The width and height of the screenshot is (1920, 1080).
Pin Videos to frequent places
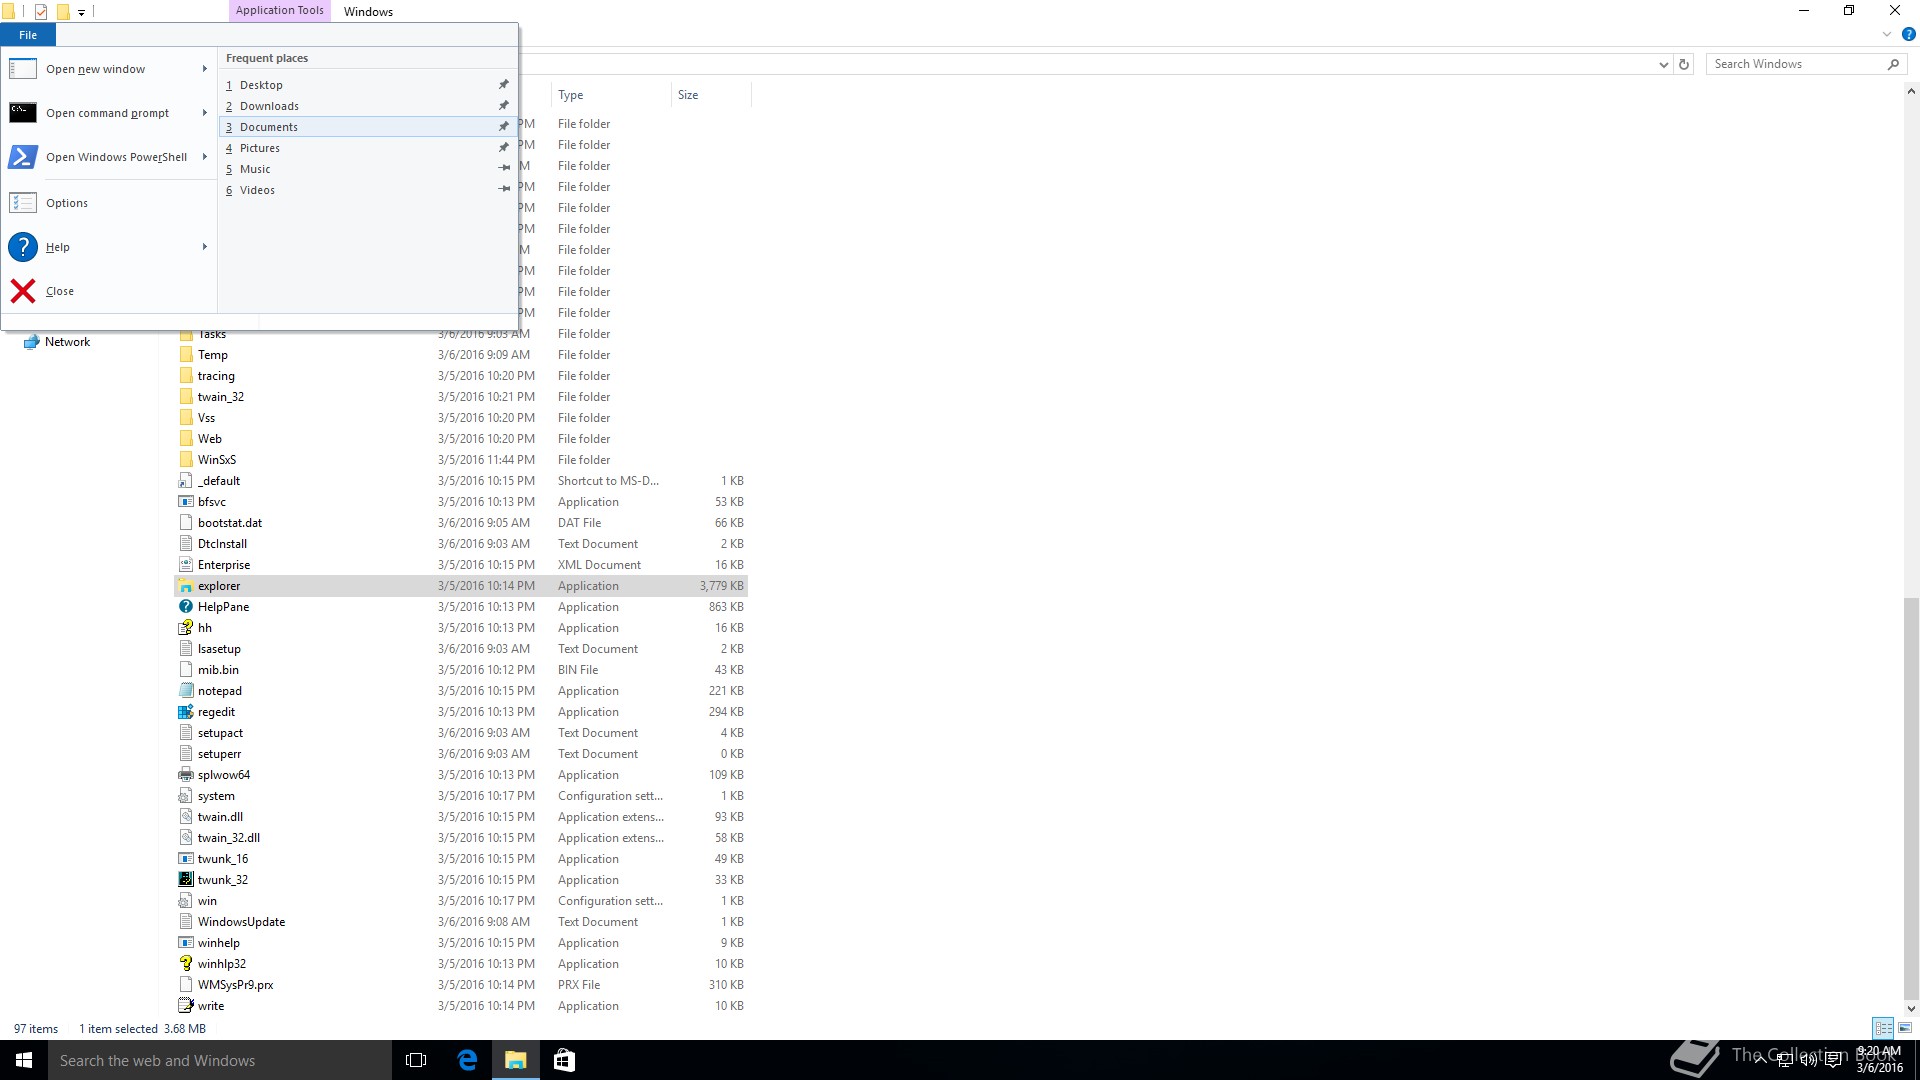point(504,190)
